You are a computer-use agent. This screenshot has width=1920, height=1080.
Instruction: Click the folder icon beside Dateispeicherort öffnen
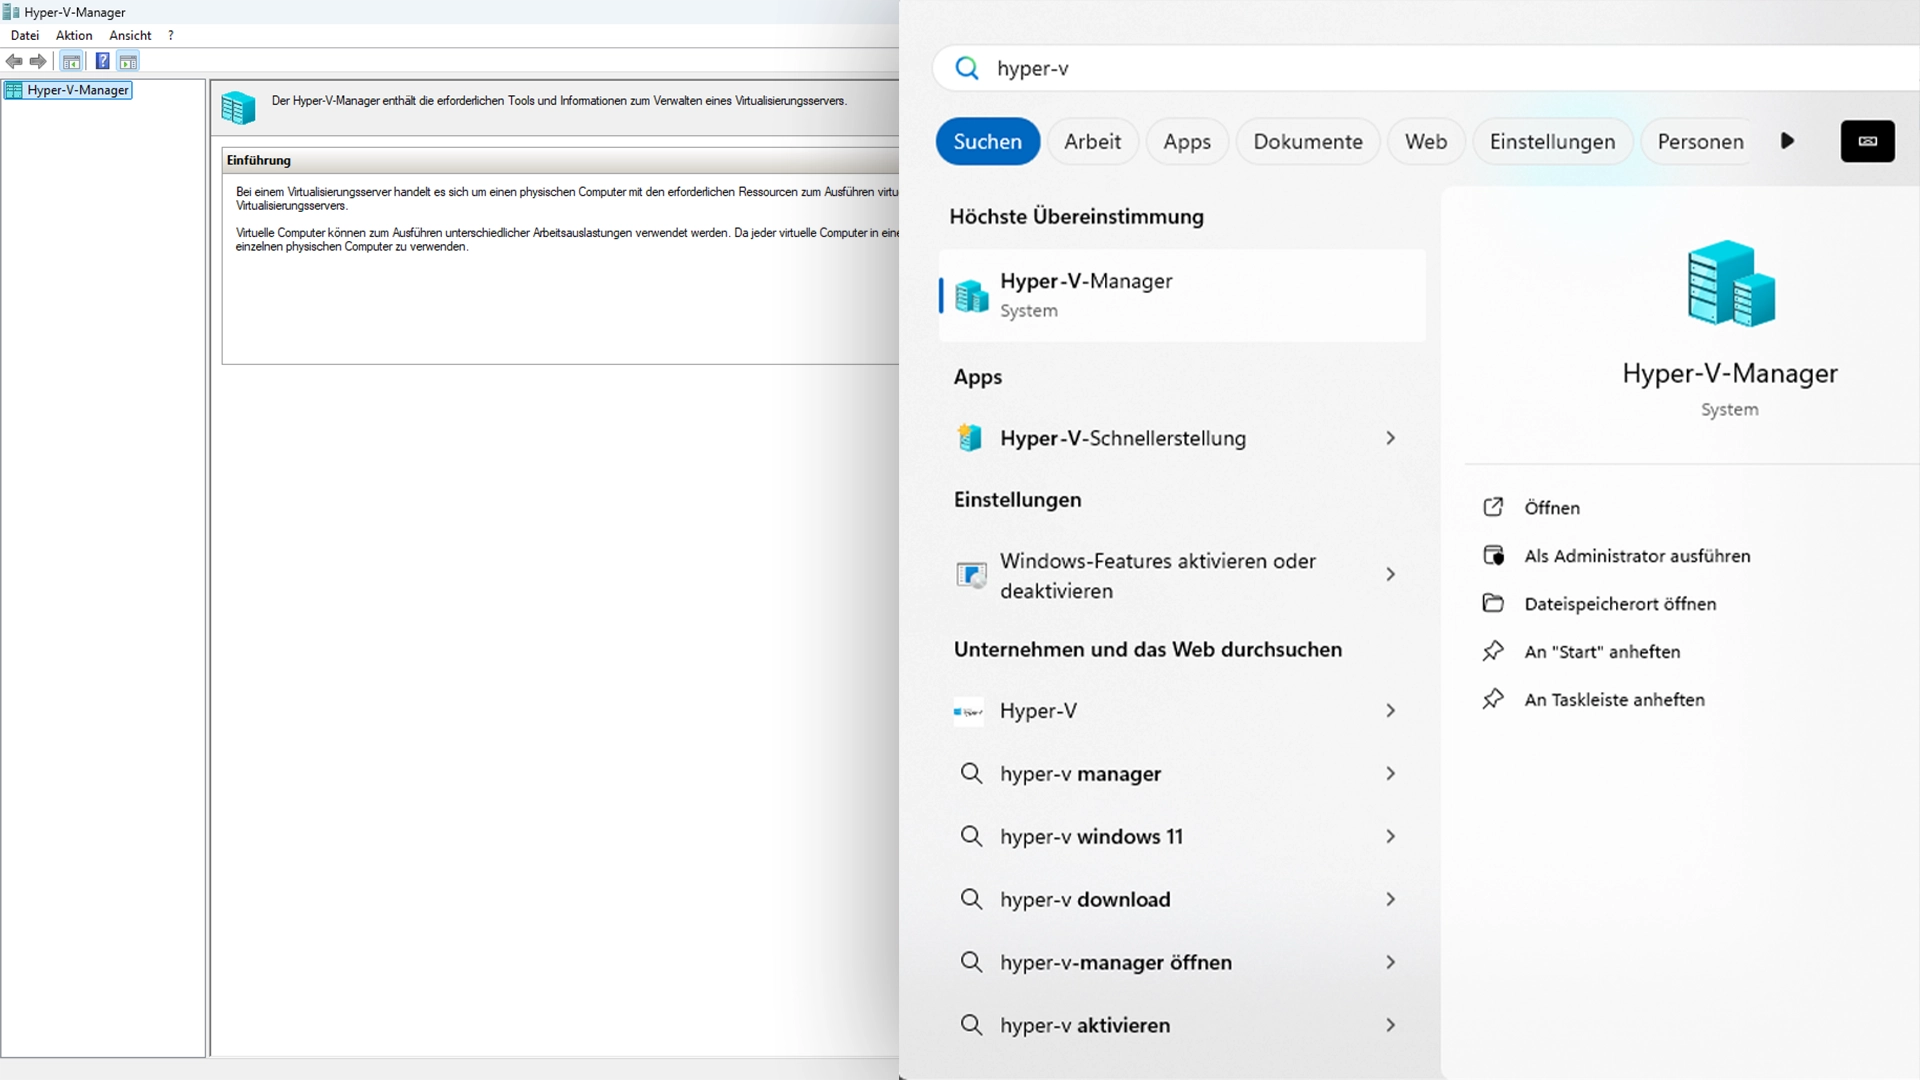pyautogui.click(x=1493, y=603)
